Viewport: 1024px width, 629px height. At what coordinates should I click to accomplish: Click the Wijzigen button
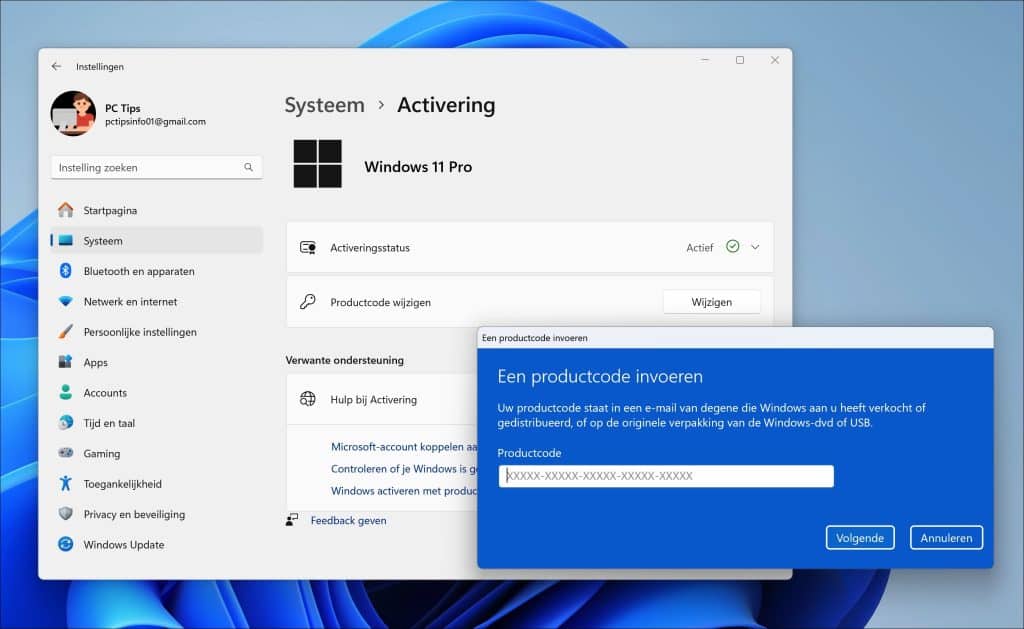point(712,302)
